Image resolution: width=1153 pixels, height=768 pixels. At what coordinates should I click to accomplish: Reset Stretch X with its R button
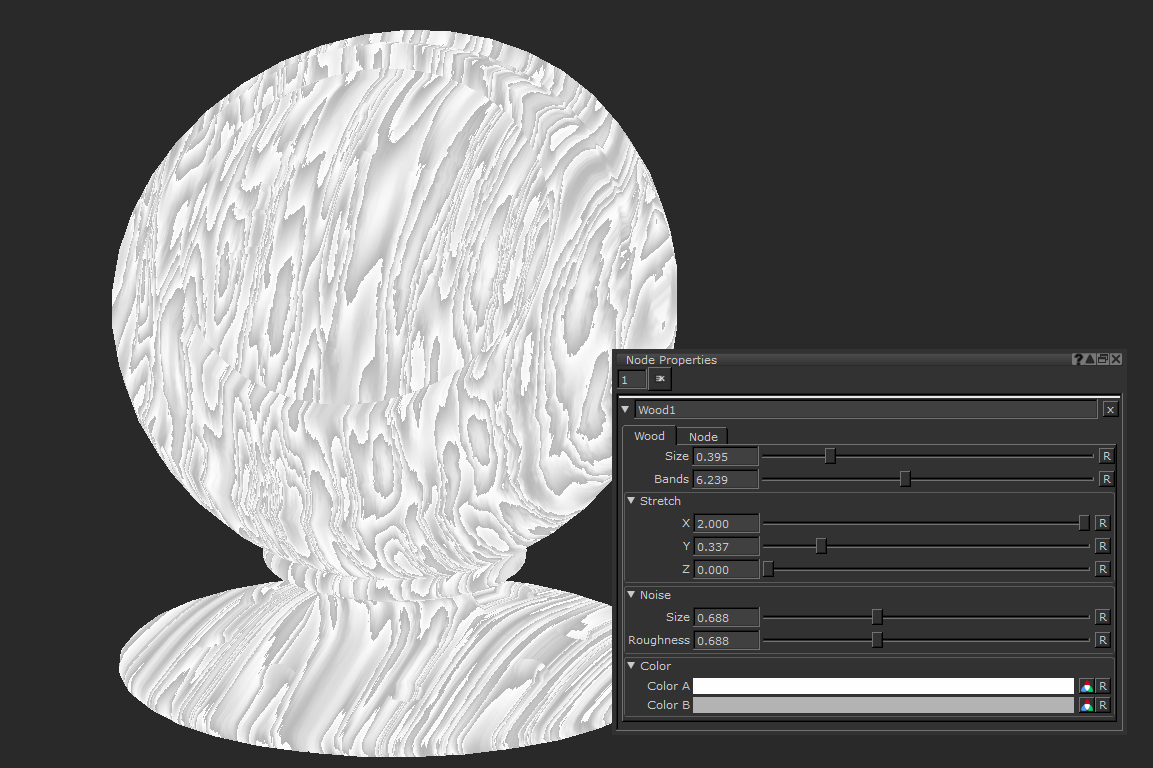pos(1102,523)
